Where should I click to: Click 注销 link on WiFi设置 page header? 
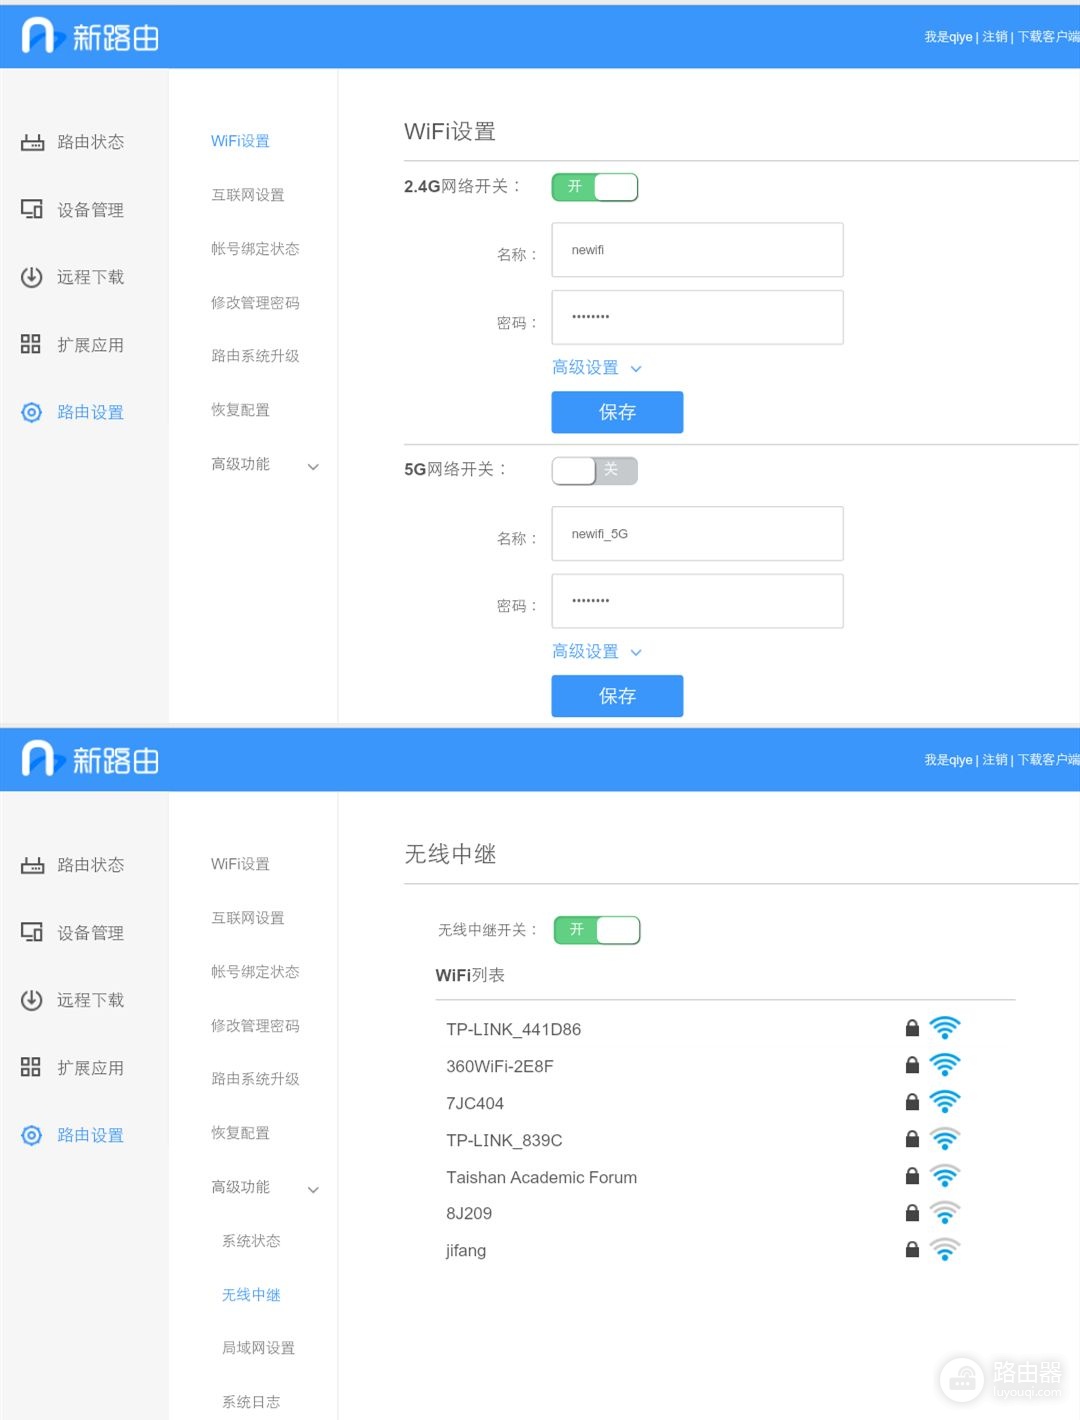(x=995, y=37)
